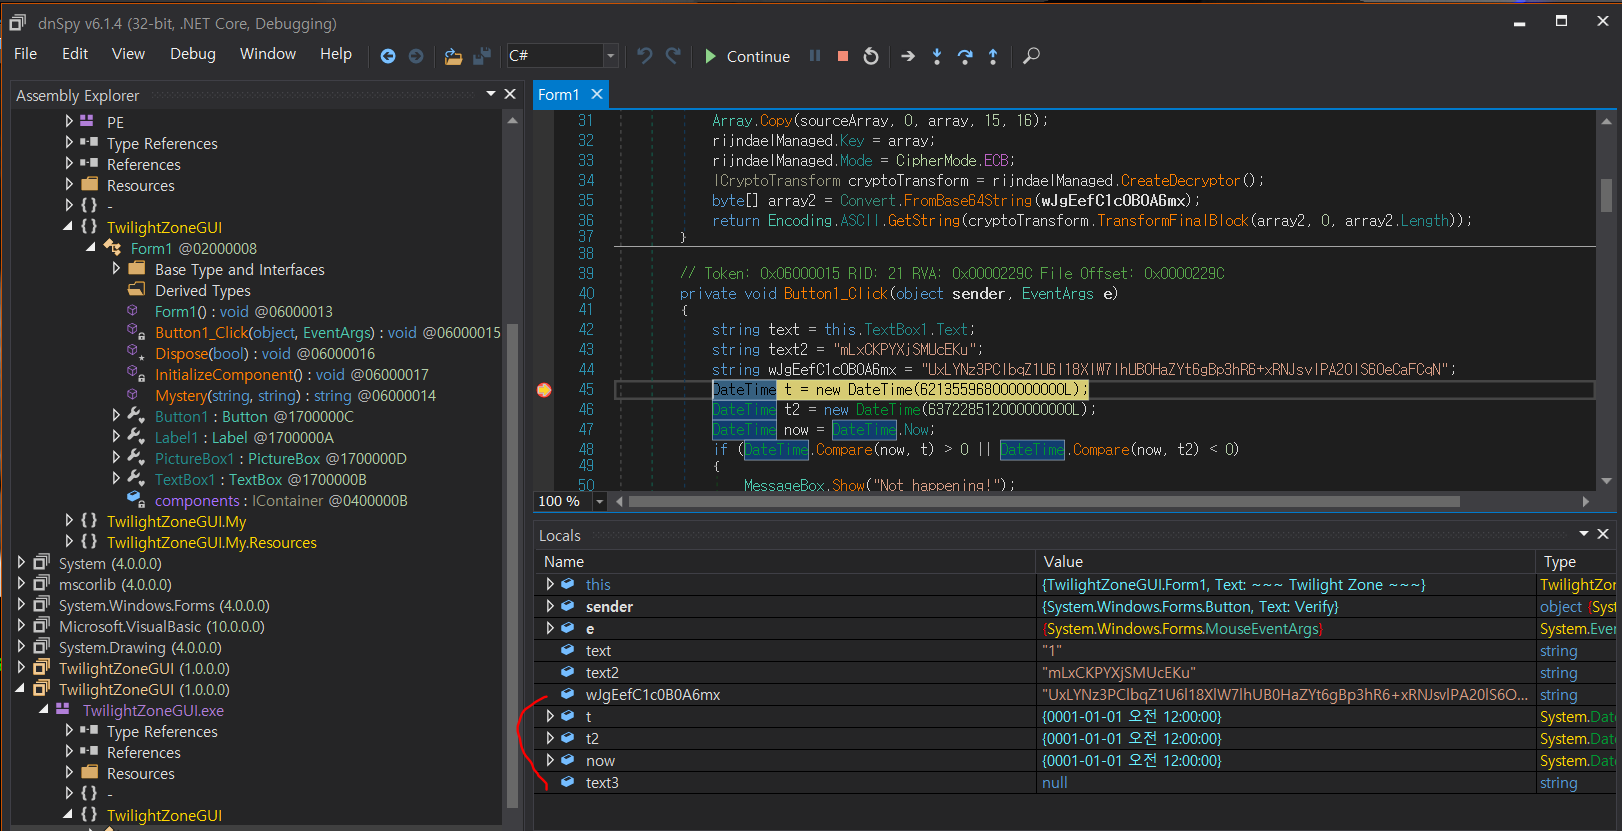Open the Search magnifier icon
1622x831 pixels.
(1031, 56)
